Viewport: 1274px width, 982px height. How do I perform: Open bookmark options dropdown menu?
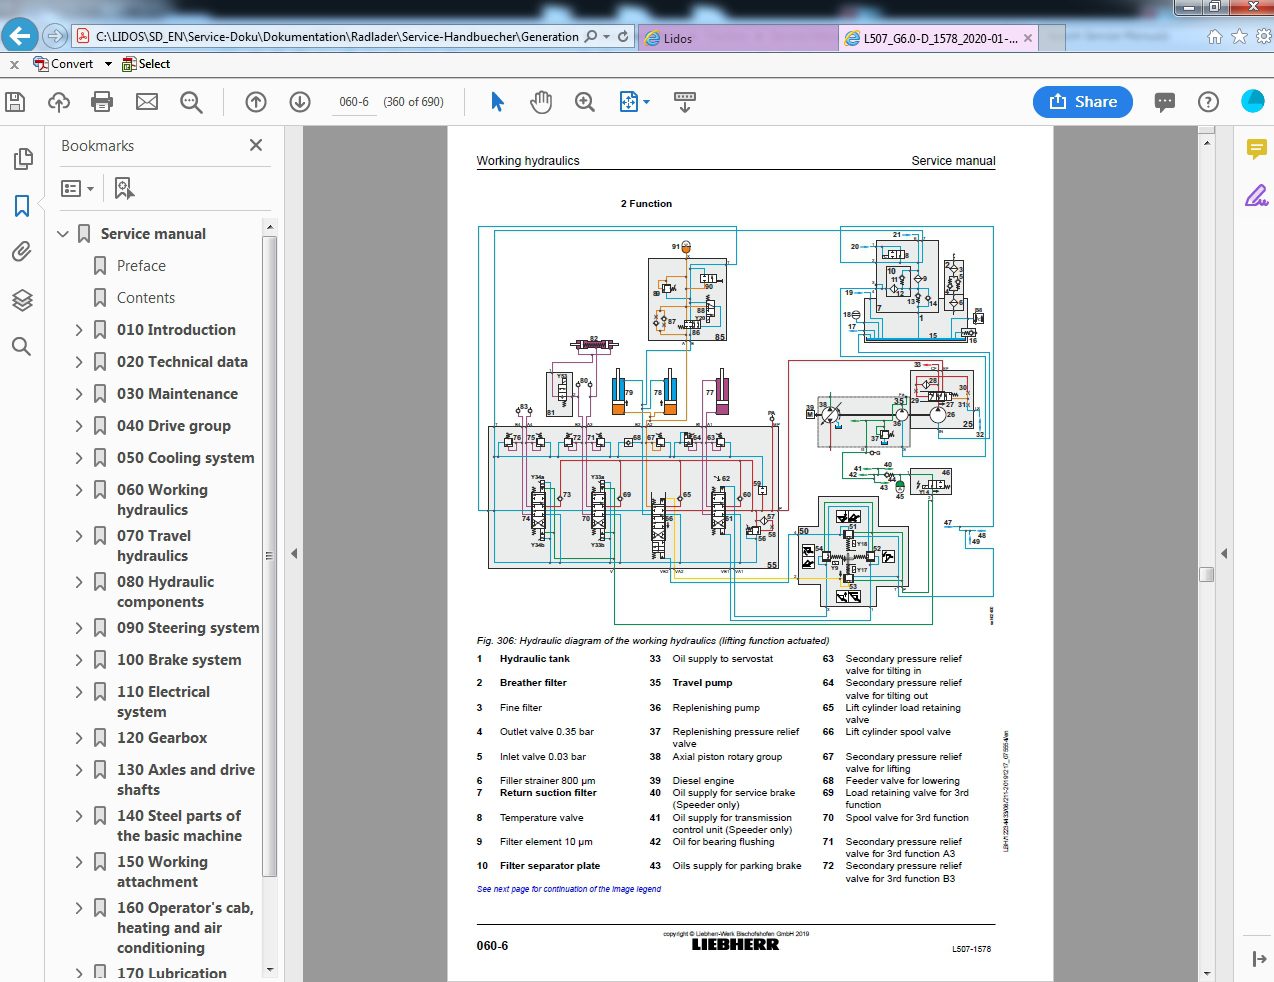tap(77, 188)
